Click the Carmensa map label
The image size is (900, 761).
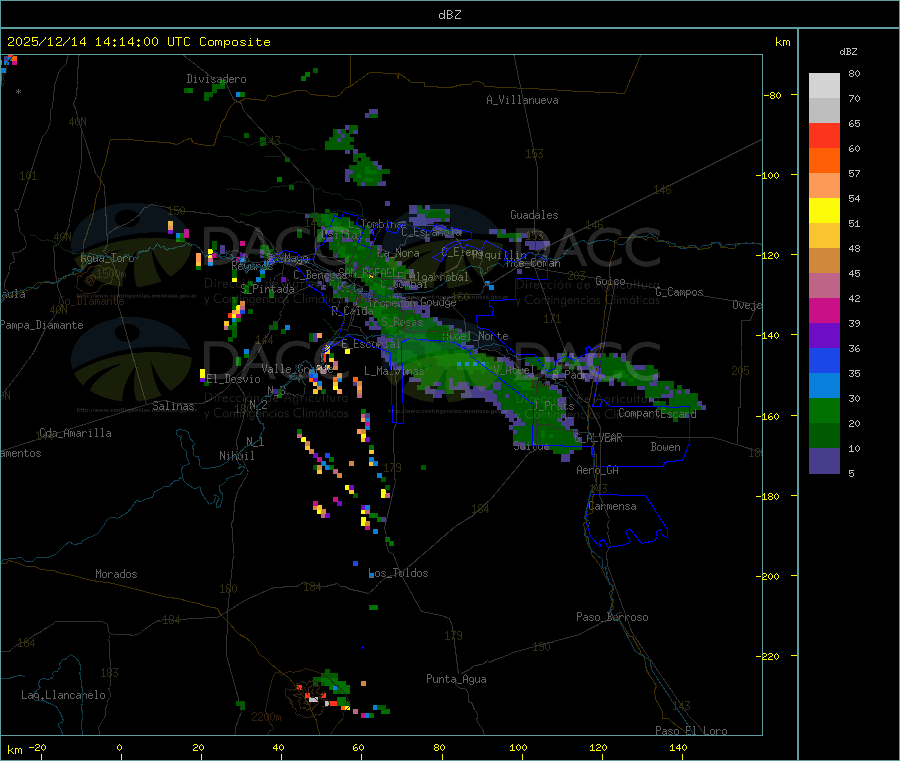point(612,506)
